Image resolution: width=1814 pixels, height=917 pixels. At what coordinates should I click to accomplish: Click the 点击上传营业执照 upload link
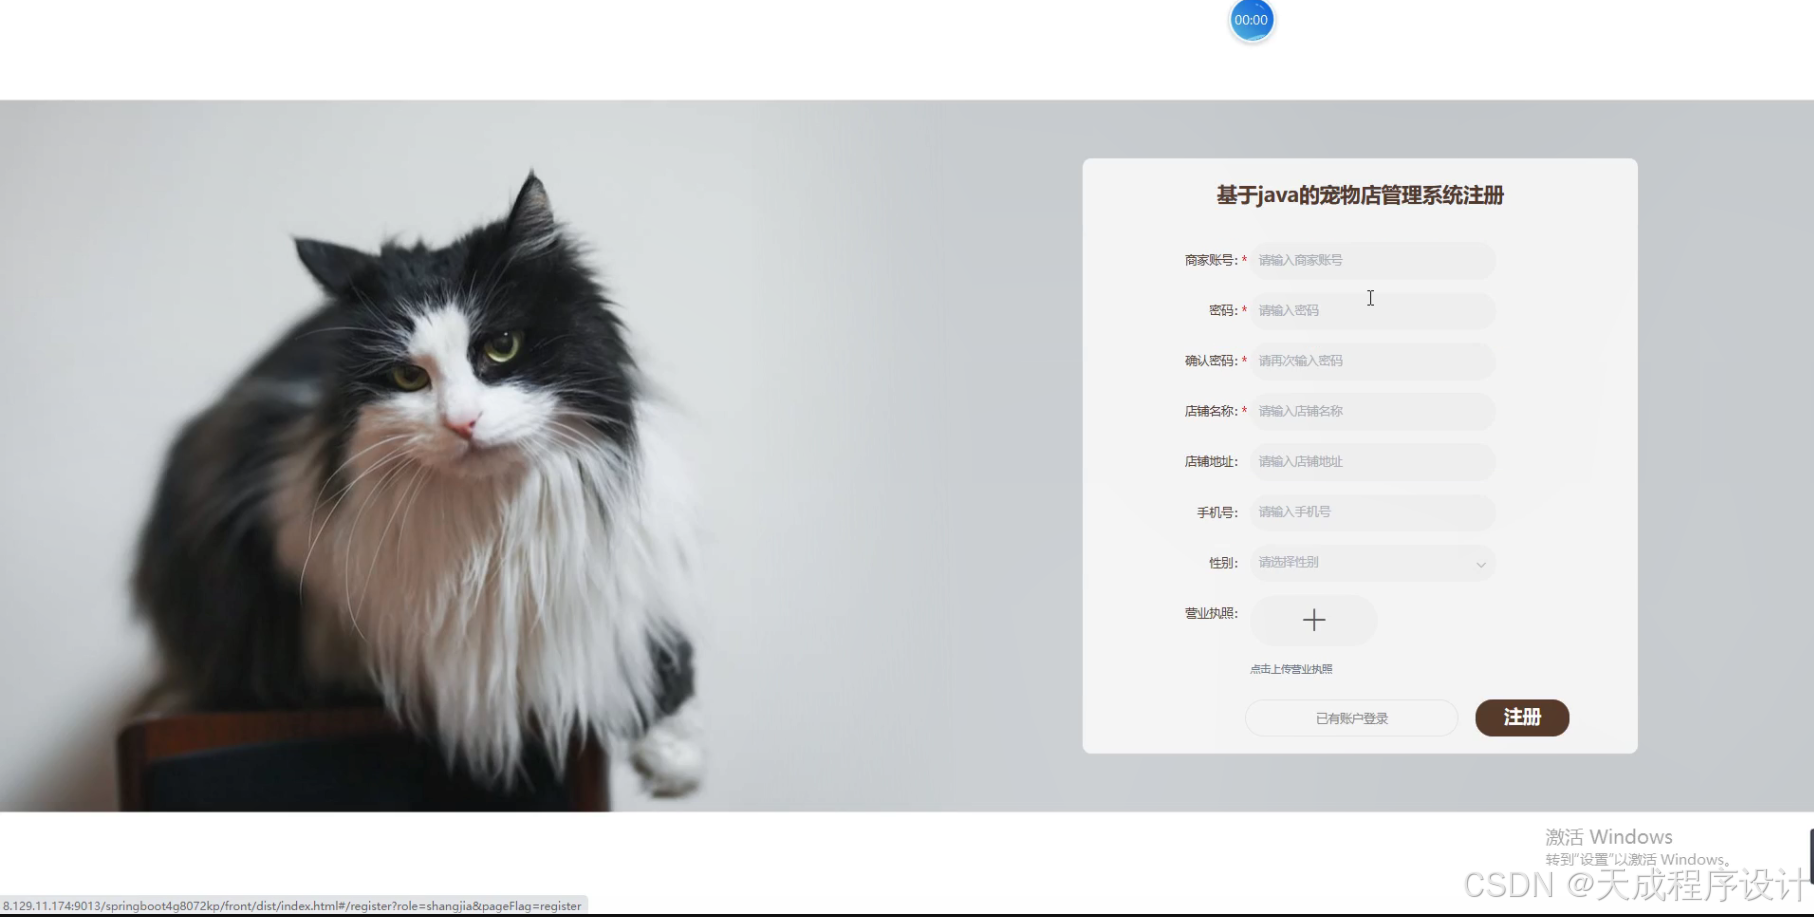(x=1292, y=668)
